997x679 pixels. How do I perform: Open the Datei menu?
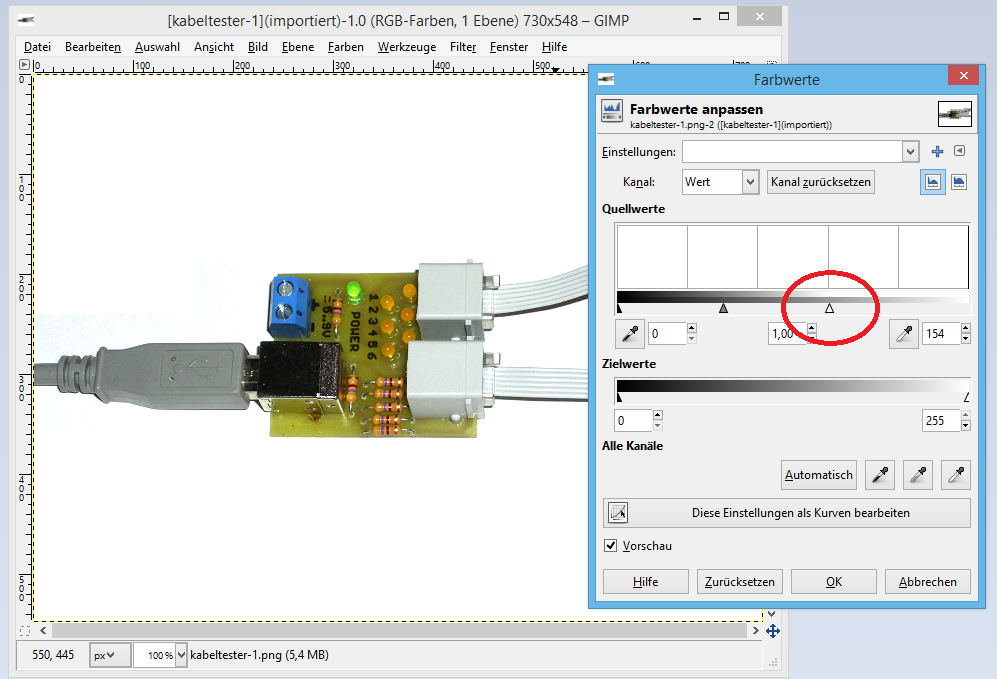point(38,47)
